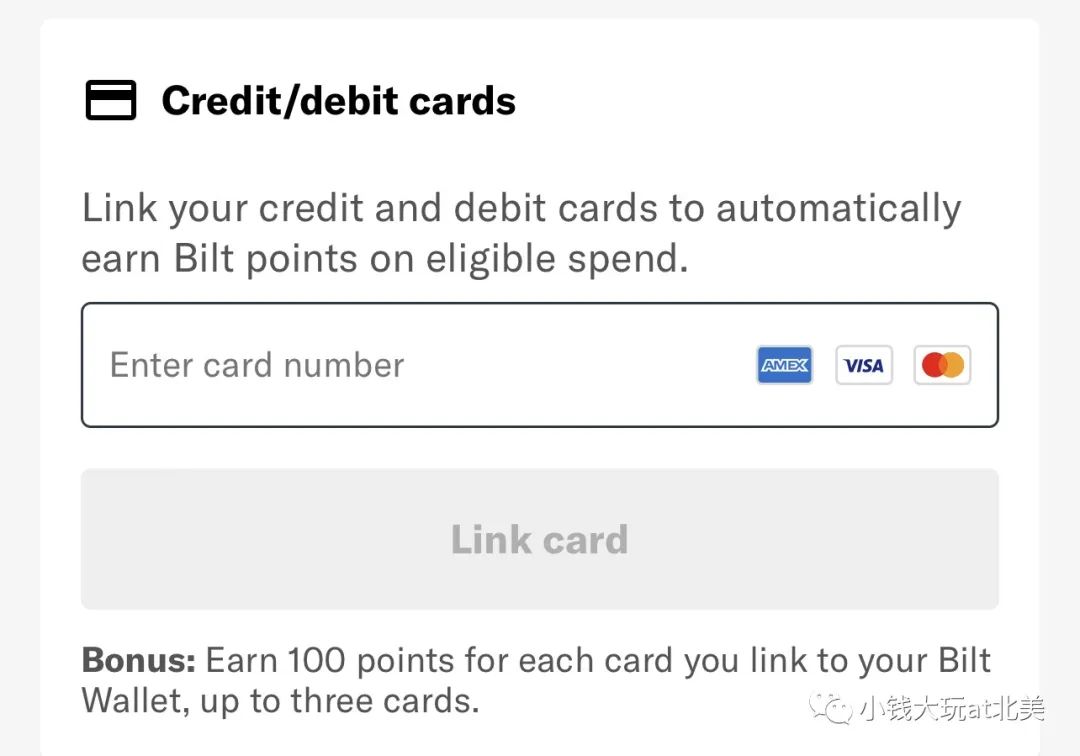
Task: Click the 小钱大玩at北美 watermark text
Action: click(953, 708)
